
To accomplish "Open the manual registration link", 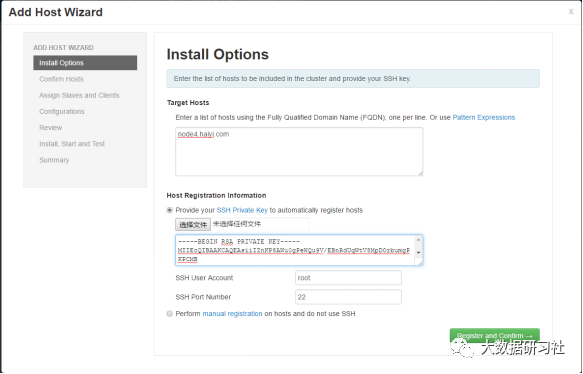I will tap(232, 314).
